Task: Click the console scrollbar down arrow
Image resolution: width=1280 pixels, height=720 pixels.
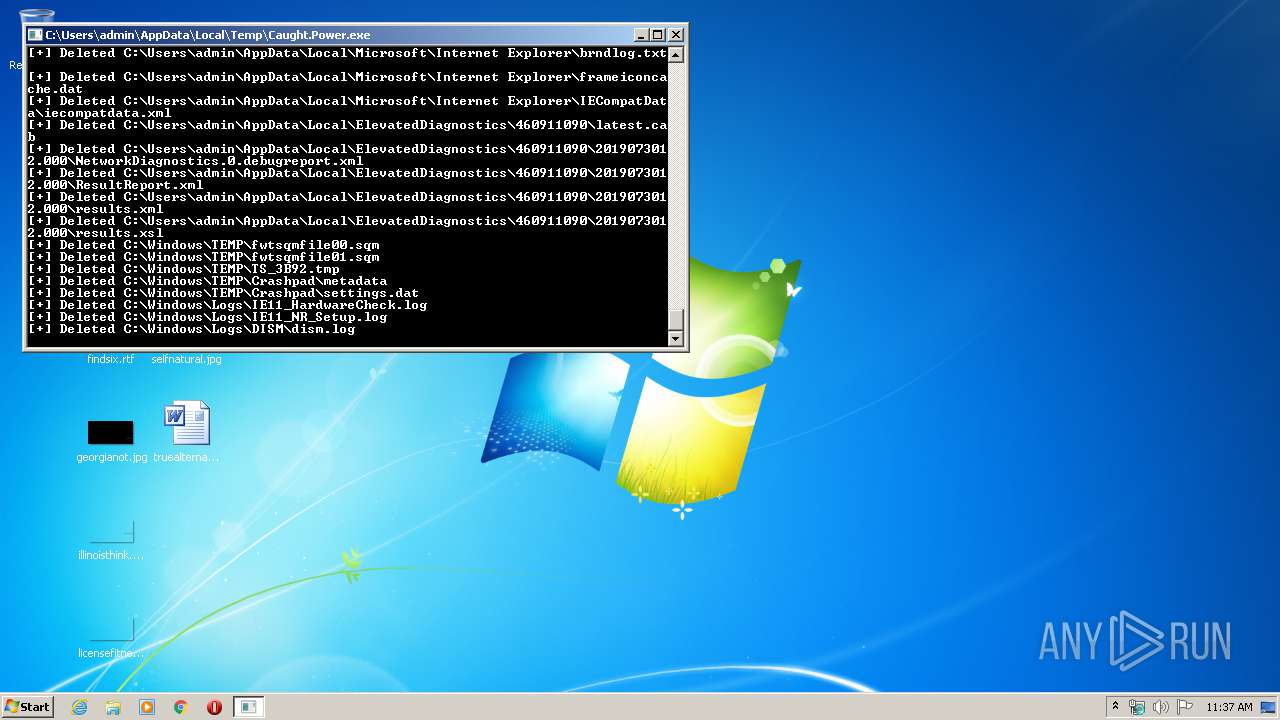Action: click(676, 339)
